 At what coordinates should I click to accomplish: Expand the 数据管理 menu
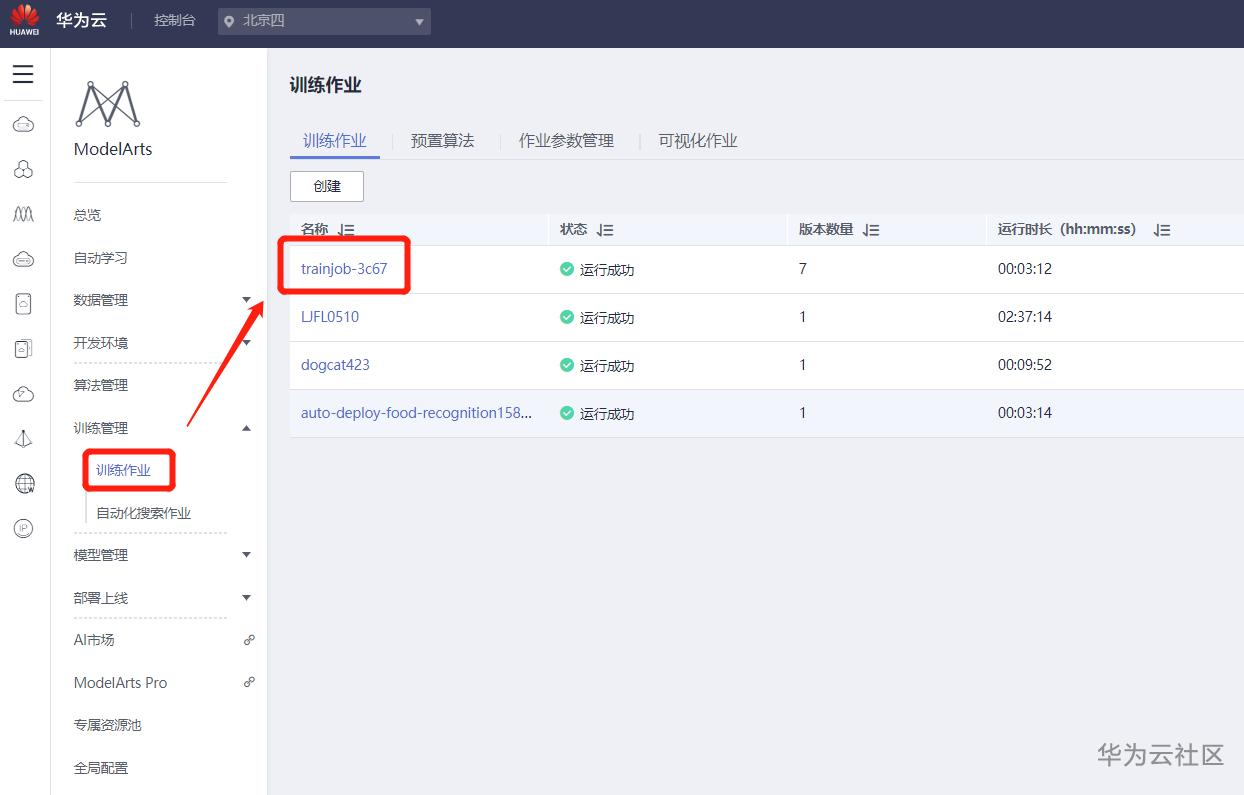246,300
